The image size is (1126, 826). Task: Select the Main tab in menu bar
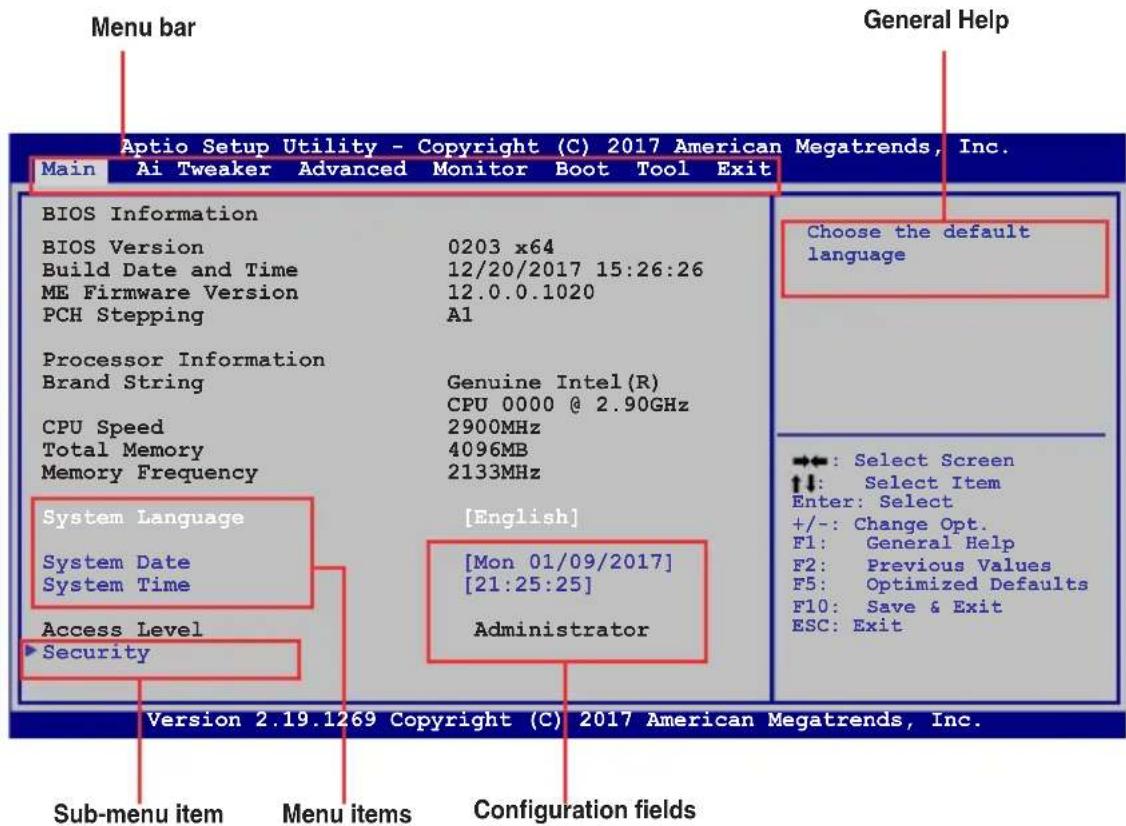(68, 170)
